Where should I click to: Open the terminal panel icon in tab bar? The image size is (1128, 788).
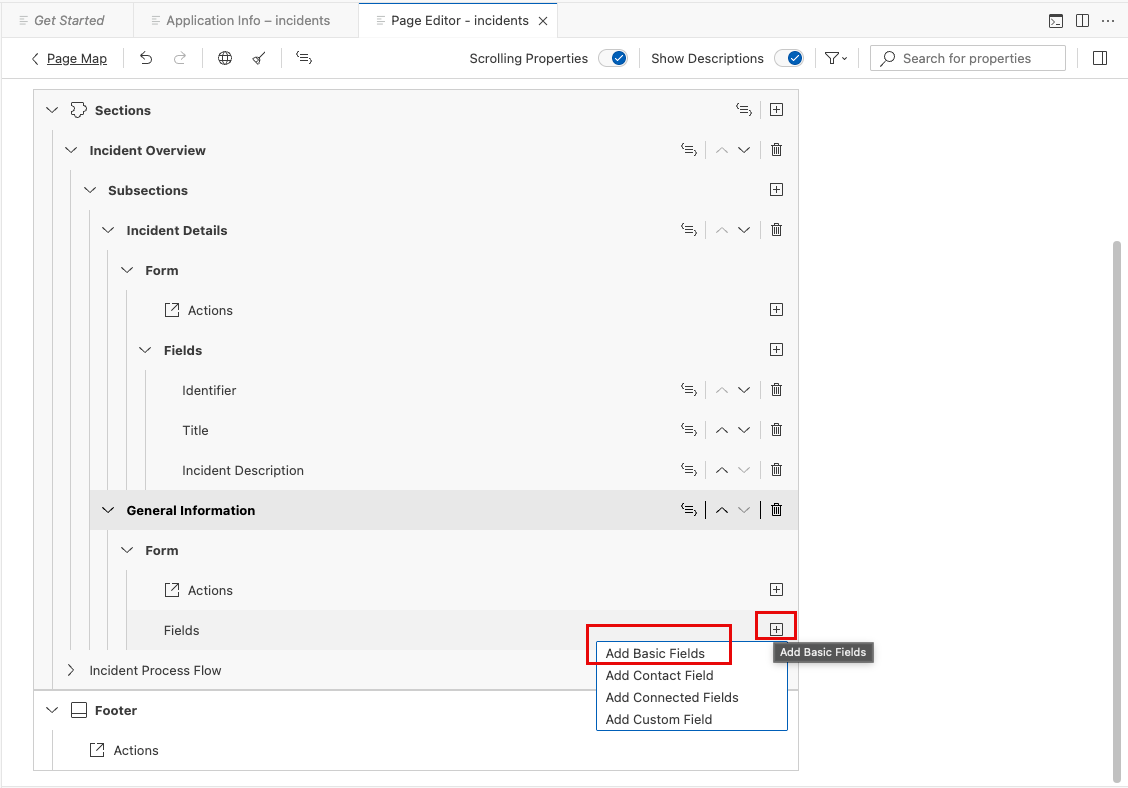click(x=1055, y=21)
